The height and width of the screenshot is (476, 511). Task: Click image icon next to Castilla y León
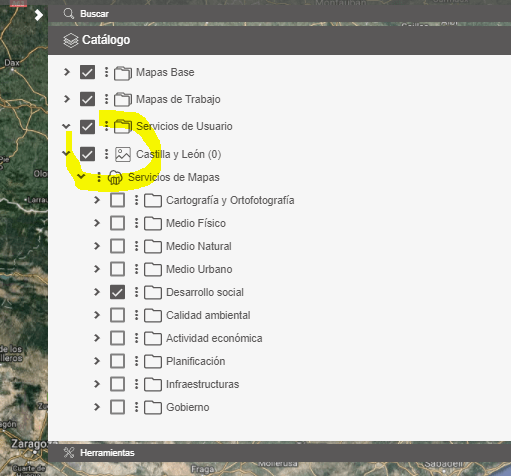pyautogui.click(x=123, y=154)
